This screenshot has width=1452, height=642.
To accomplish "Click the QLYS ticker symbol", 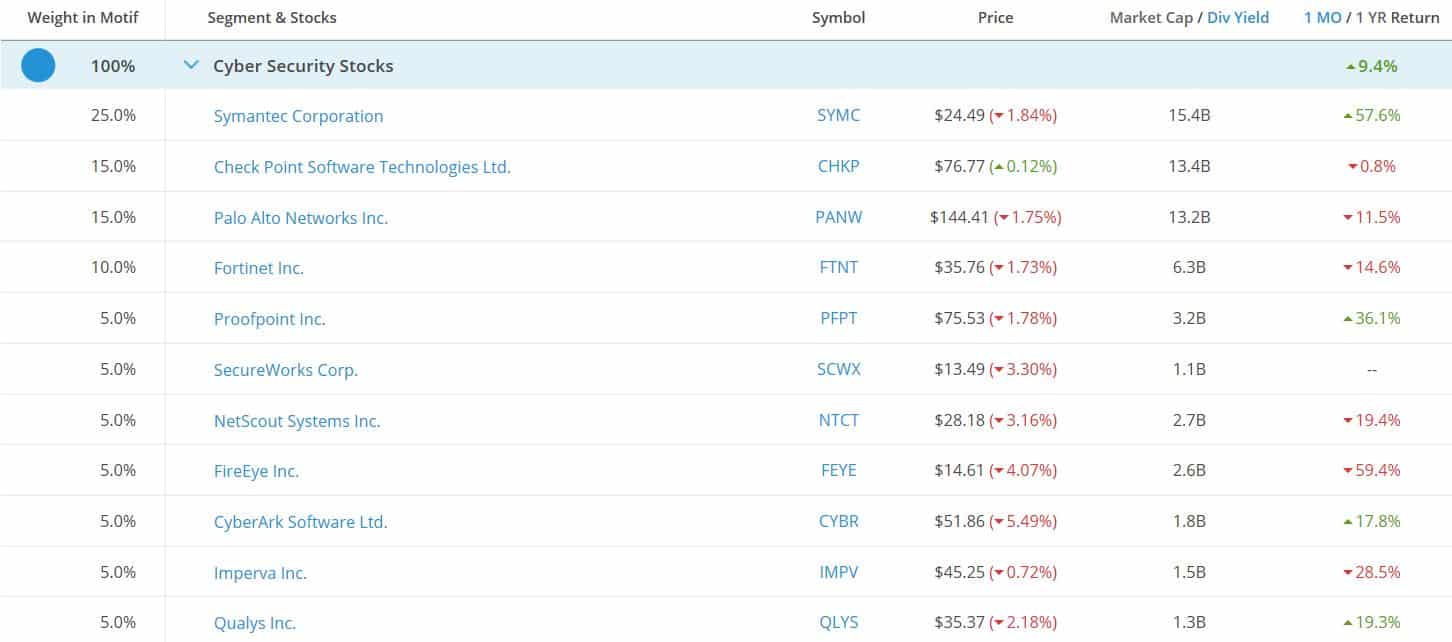I will pyautogui.click(x=838, y=622).
